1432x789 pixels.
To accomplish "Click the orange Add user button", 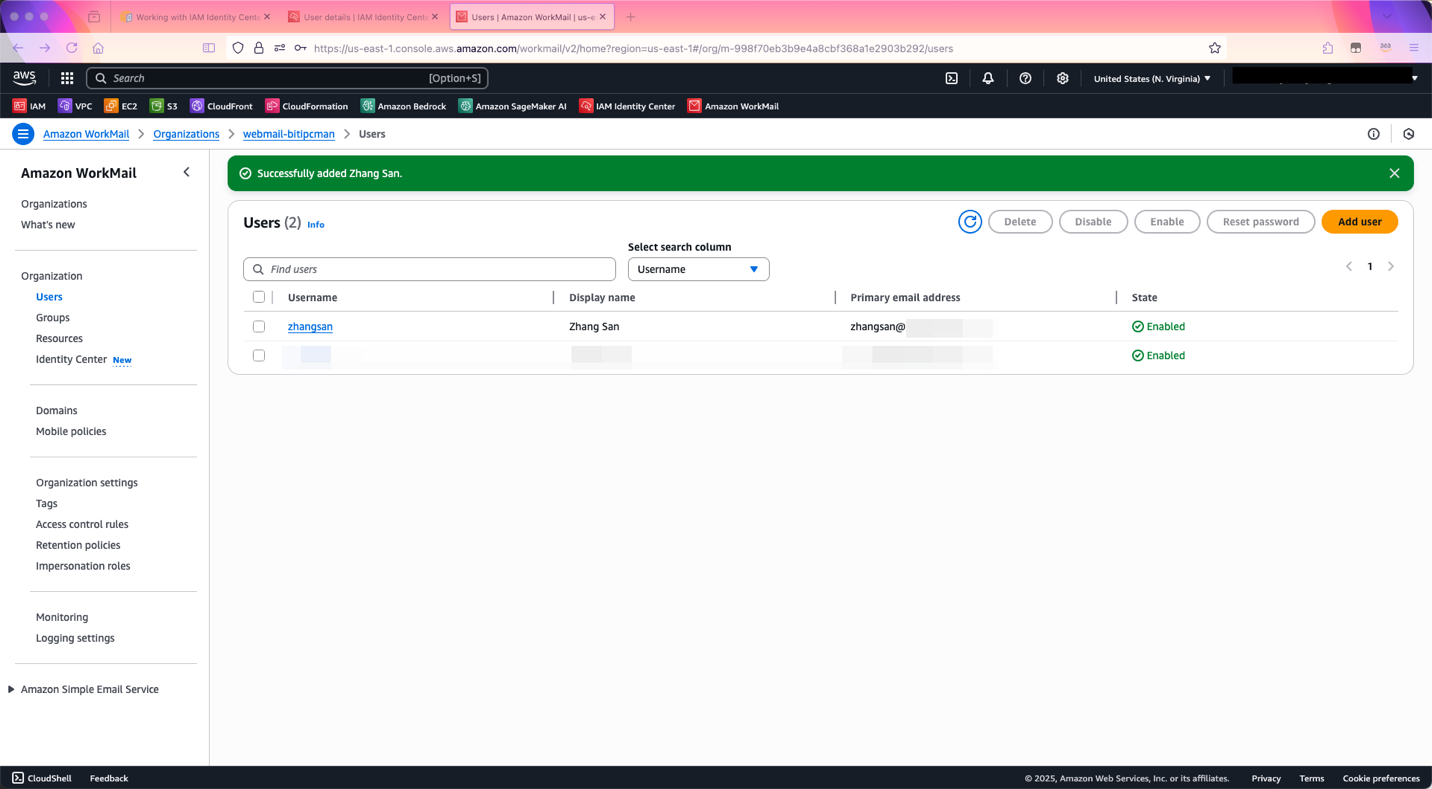I will [1359, 222].
